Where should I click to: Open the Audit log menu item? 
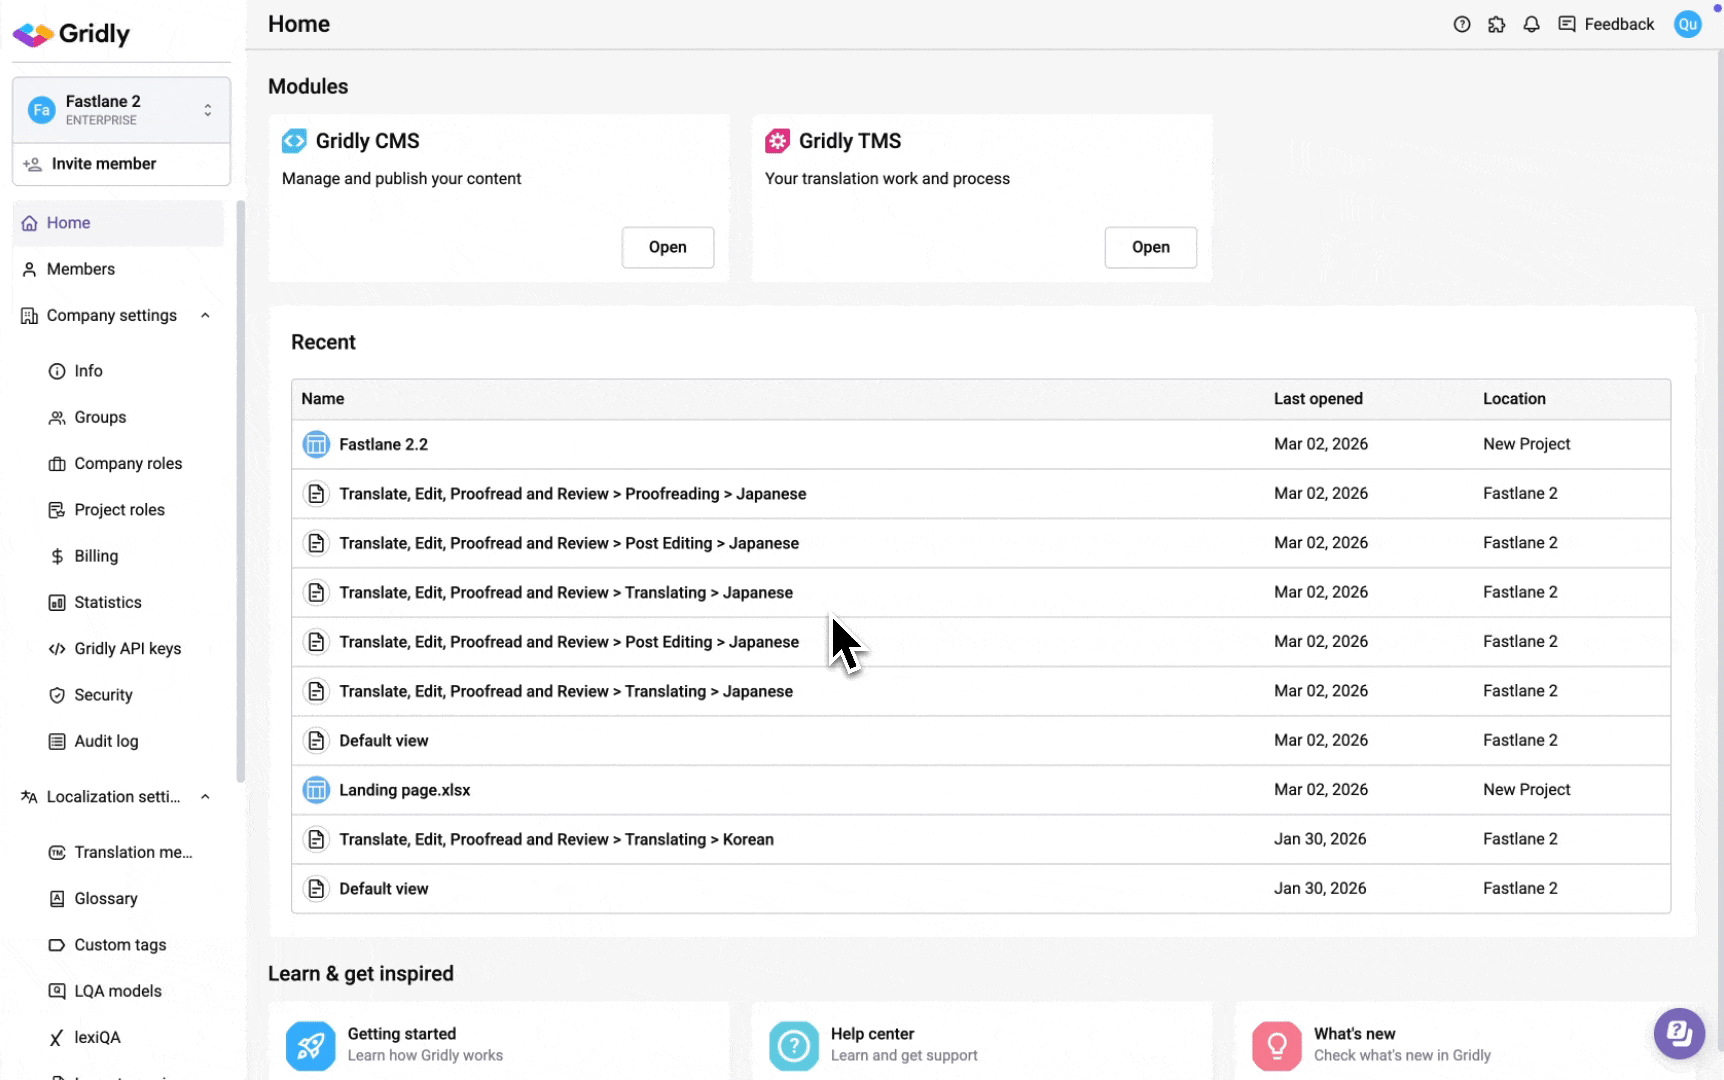pyautogui.click(x=106, y=741)
